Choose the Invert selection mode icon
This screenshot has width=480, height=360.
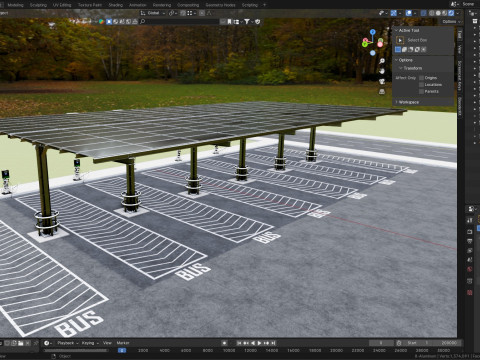click(417, 49)
